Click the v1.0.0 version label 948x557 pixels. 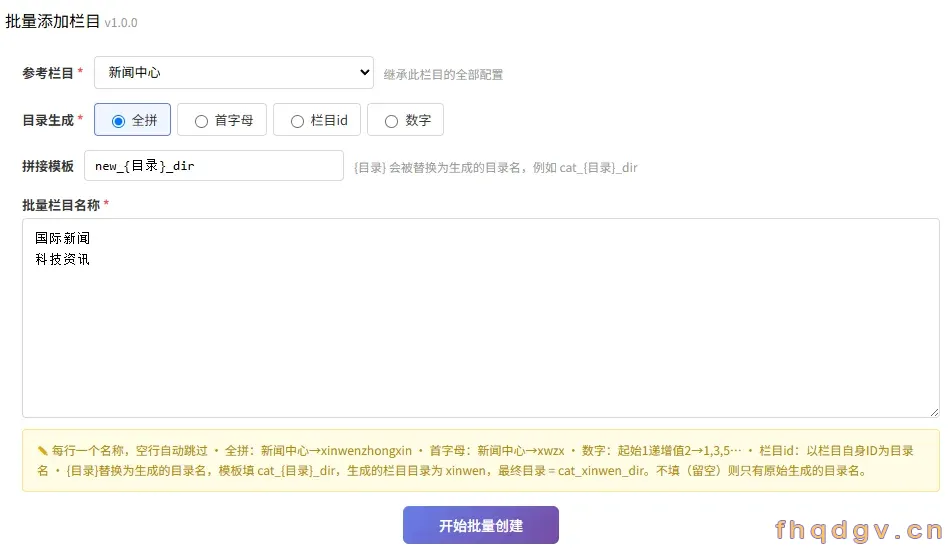121,23
